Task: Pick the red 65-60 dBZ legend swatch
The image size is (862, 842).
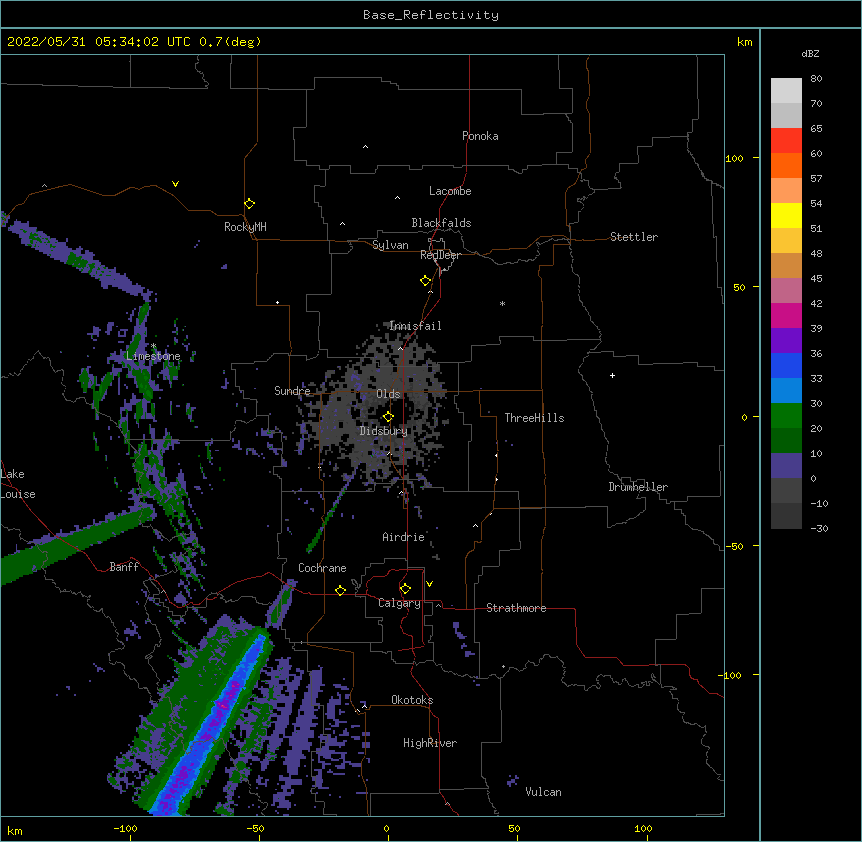Action: tap(786, 140)
